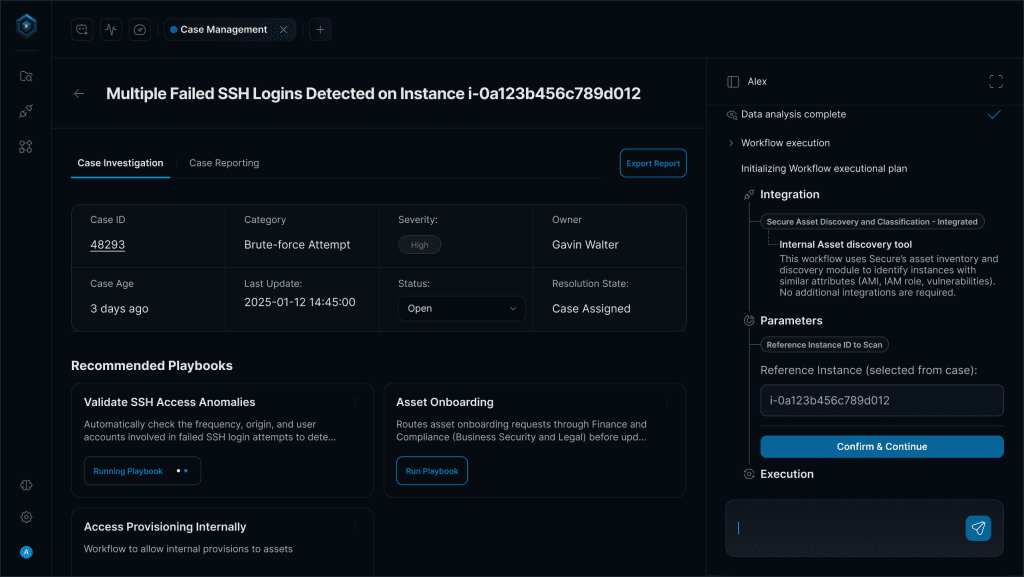Click the activity pulse monitor icon
The width and height of the screenshot is (1024, 577).
111,30
